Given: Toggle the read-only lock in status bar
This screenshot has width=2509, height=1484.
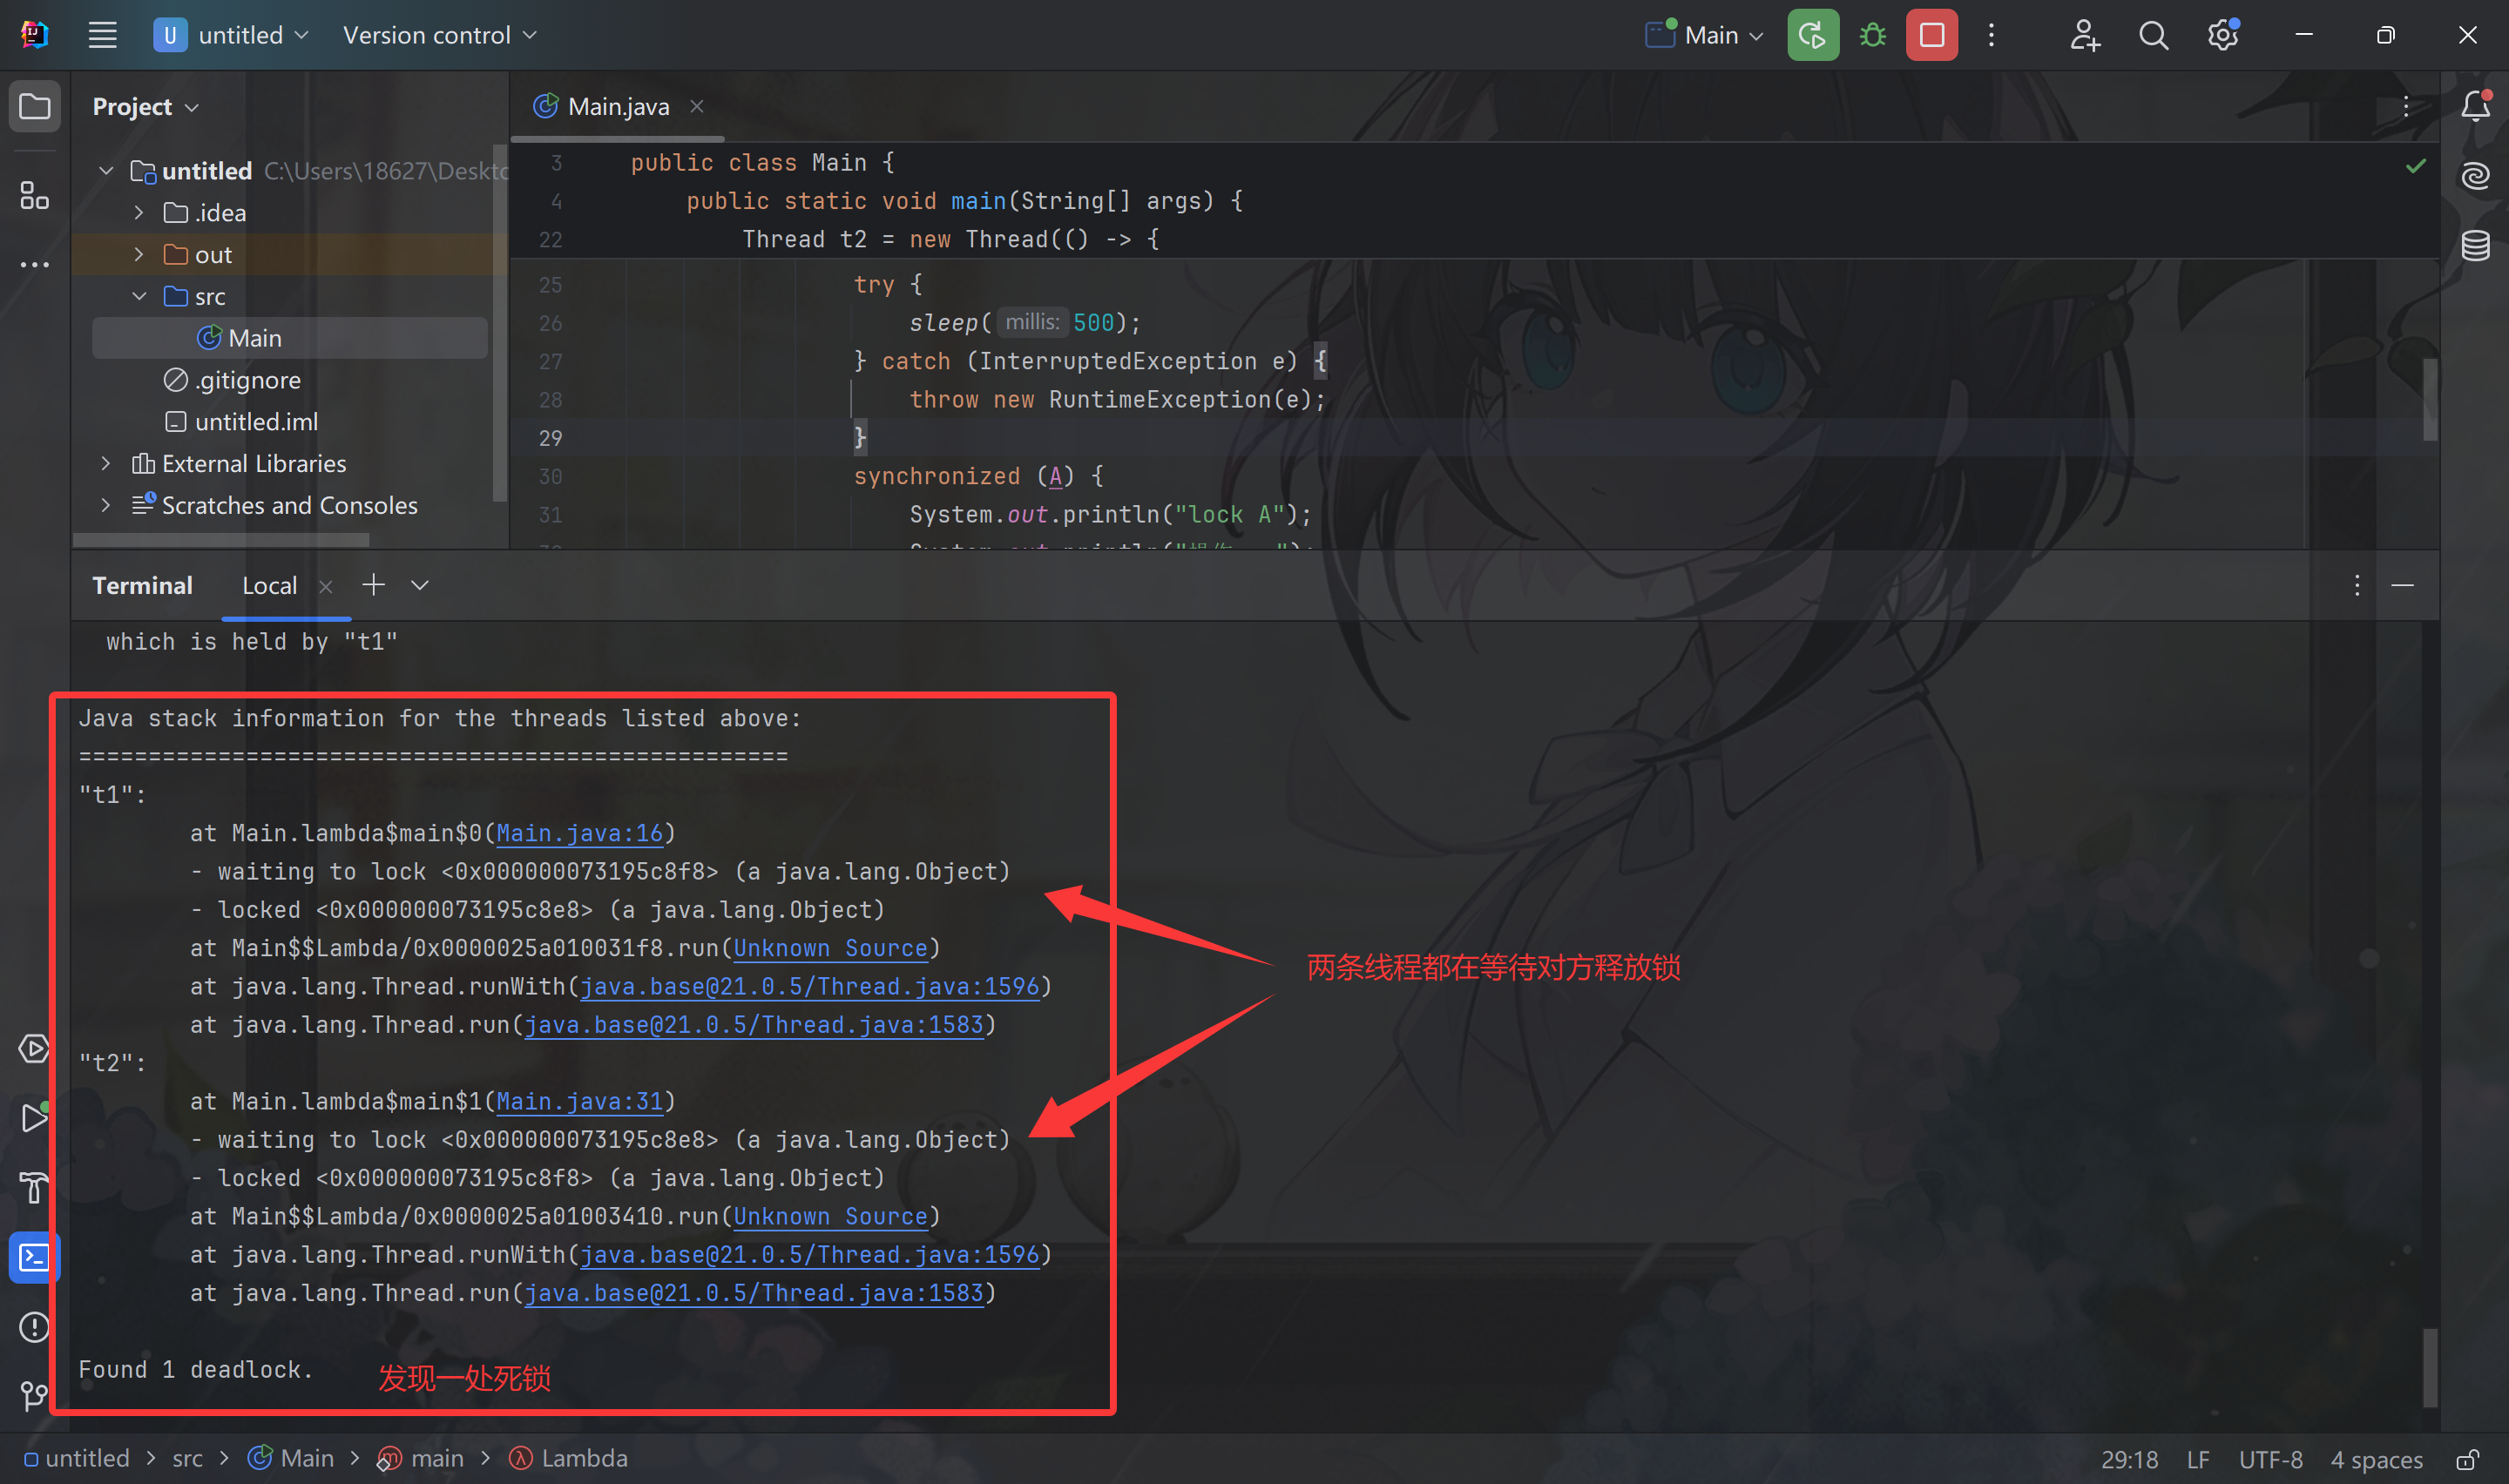Looking at the screenshot, I should click(2468, 1460).
